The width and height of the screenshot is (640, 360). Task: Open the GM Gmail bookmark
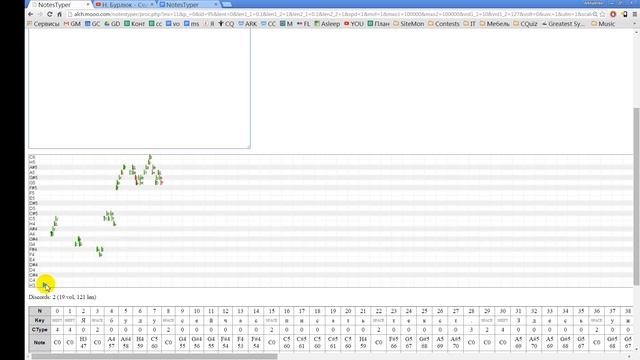click(72, 24)
